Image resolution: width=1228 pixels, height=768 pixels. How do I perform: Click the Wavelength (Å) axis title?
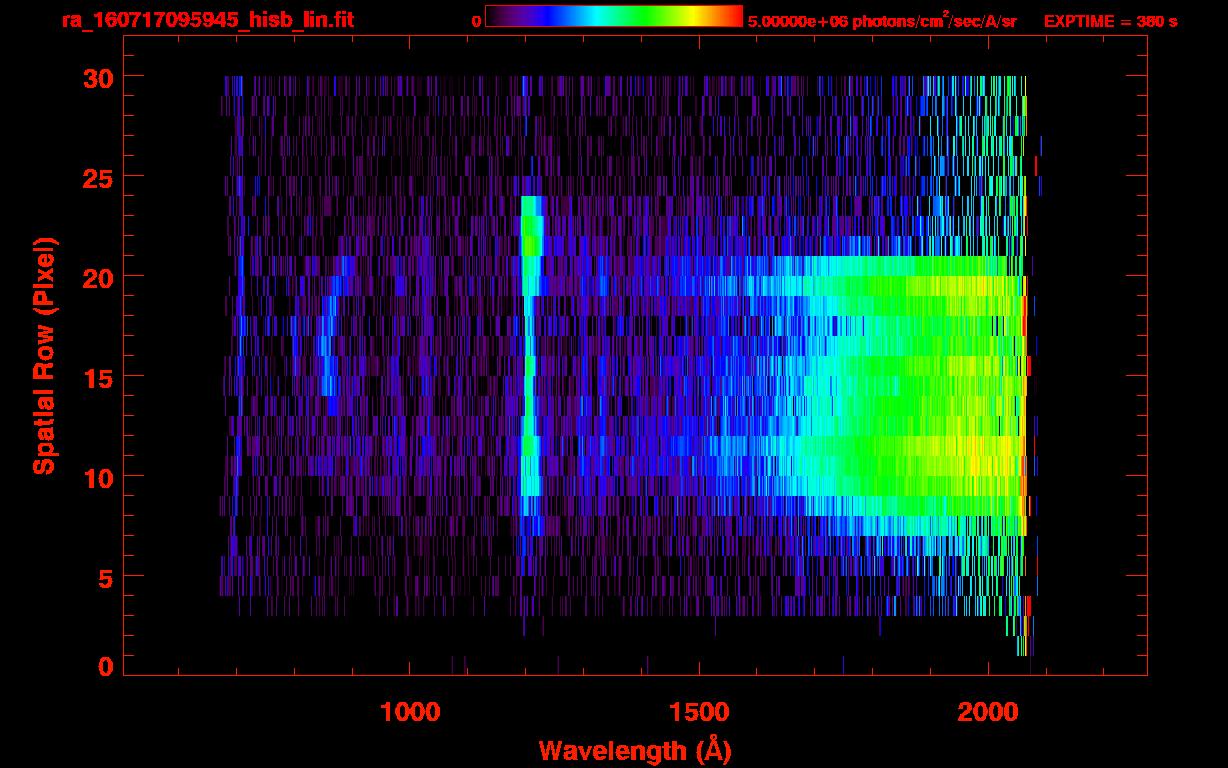(634, 750)
